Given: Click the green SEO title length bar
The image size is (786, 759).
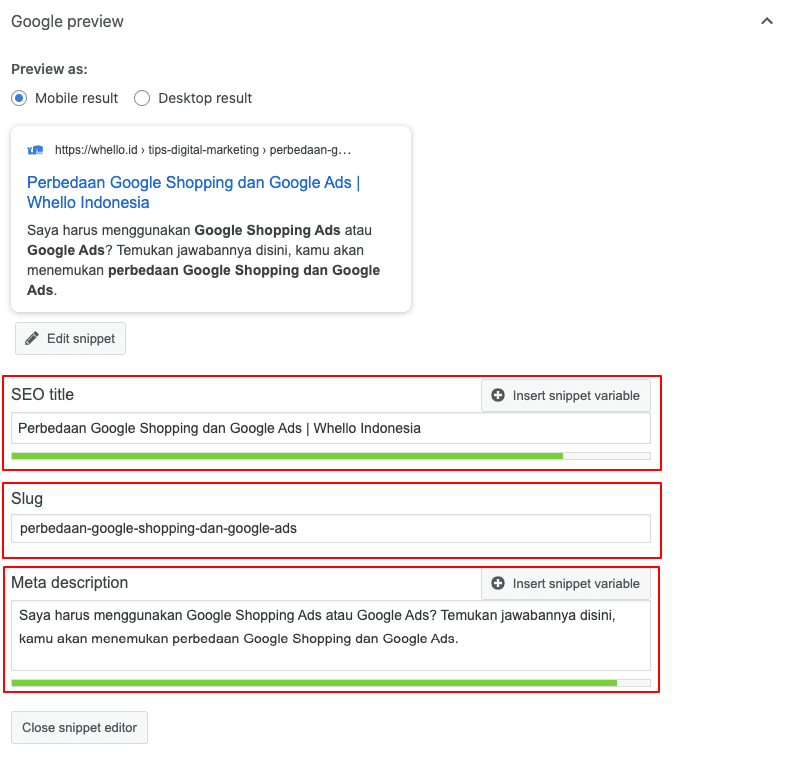Looking at the screenshot, I should click(286, 456).
